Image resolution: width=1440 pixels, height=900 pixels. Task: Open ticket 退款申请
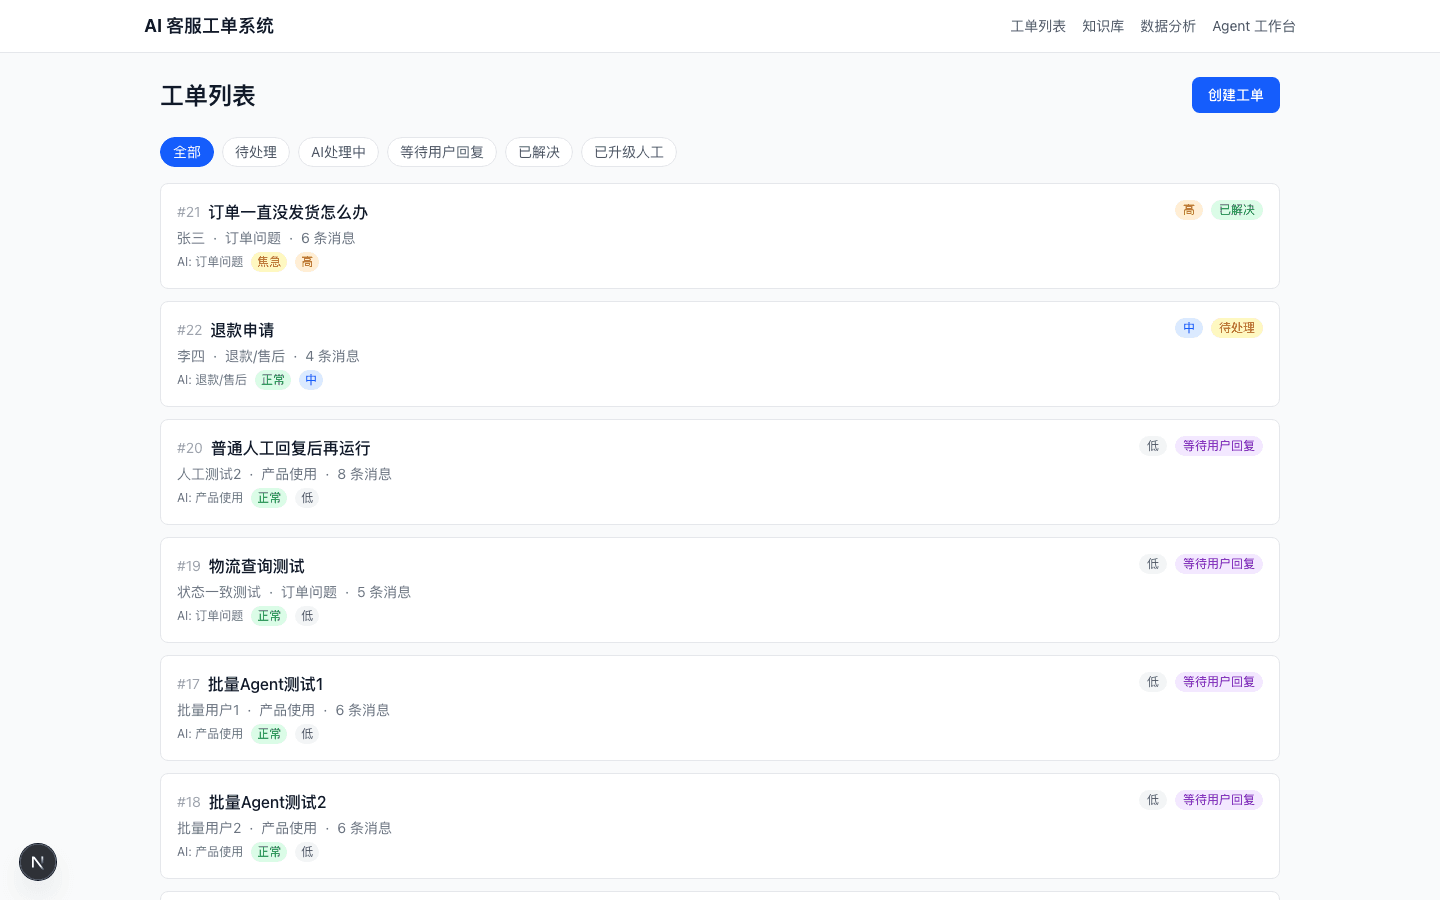pyautogui.click(x=242, y=330)
